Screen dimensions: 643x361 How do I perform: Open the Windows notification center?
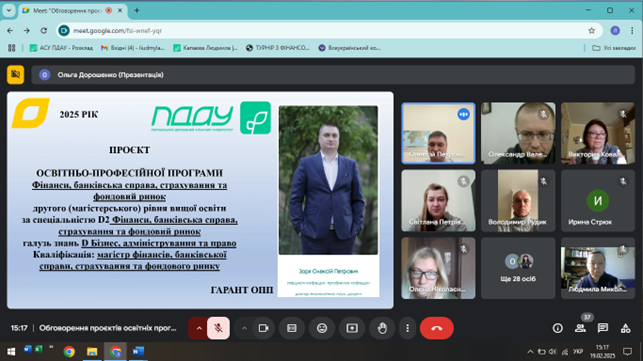627,352
